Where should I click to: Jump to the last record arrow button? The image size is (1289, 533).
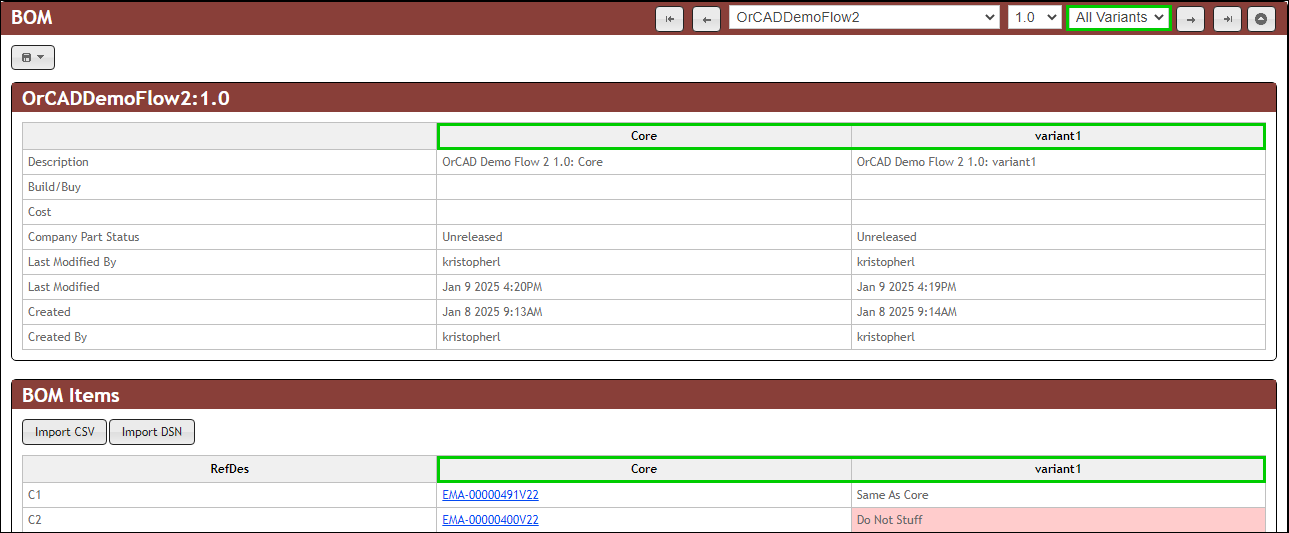point(1227,19)
